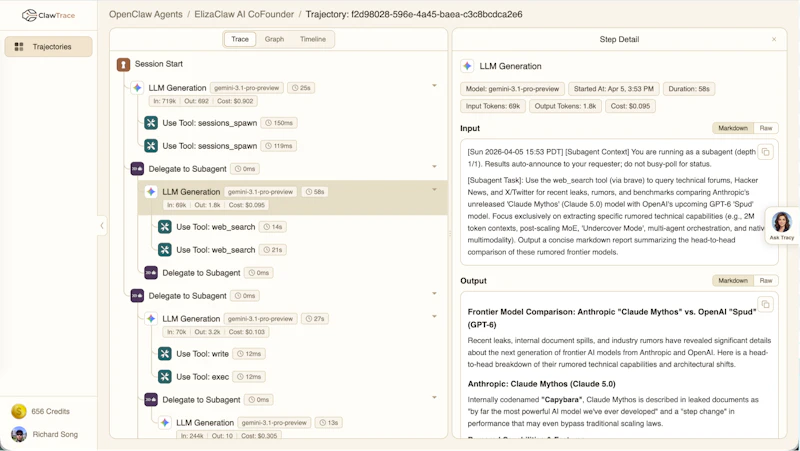This screenshot has height=451, width=800.
Task: Open the ClawTrace logo home link
Action: tap(48, 15)
